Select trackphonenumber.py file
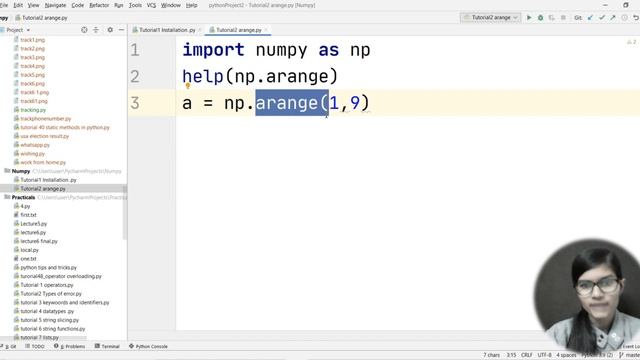 tap(45, 119)
